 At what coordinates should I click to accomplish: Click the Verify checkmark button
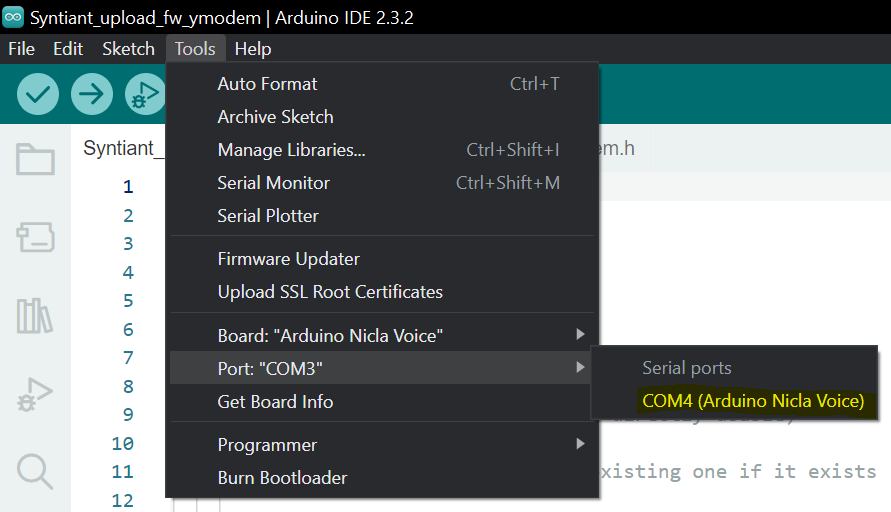(38, 95)
